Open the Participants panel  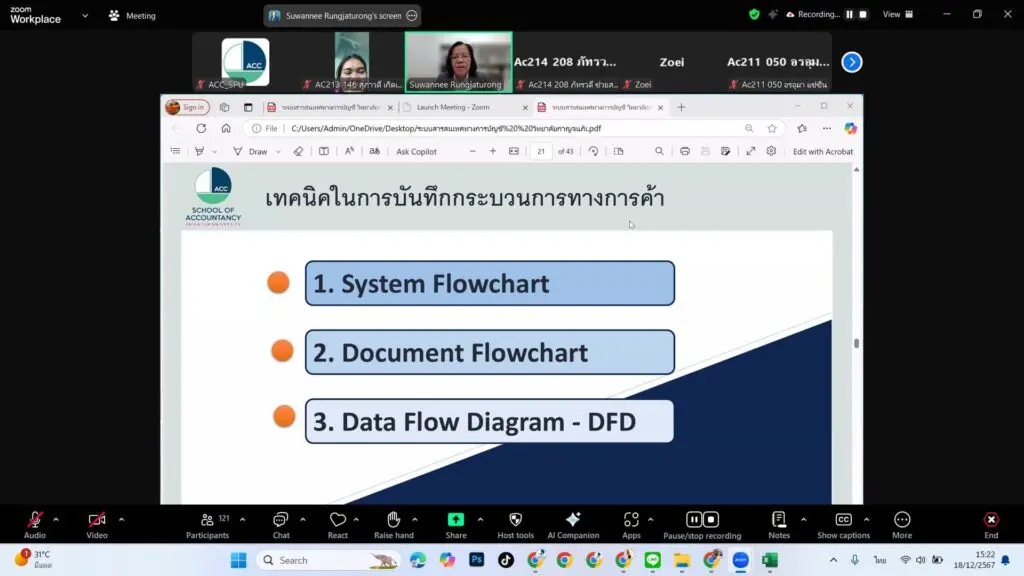pos(208,525)
